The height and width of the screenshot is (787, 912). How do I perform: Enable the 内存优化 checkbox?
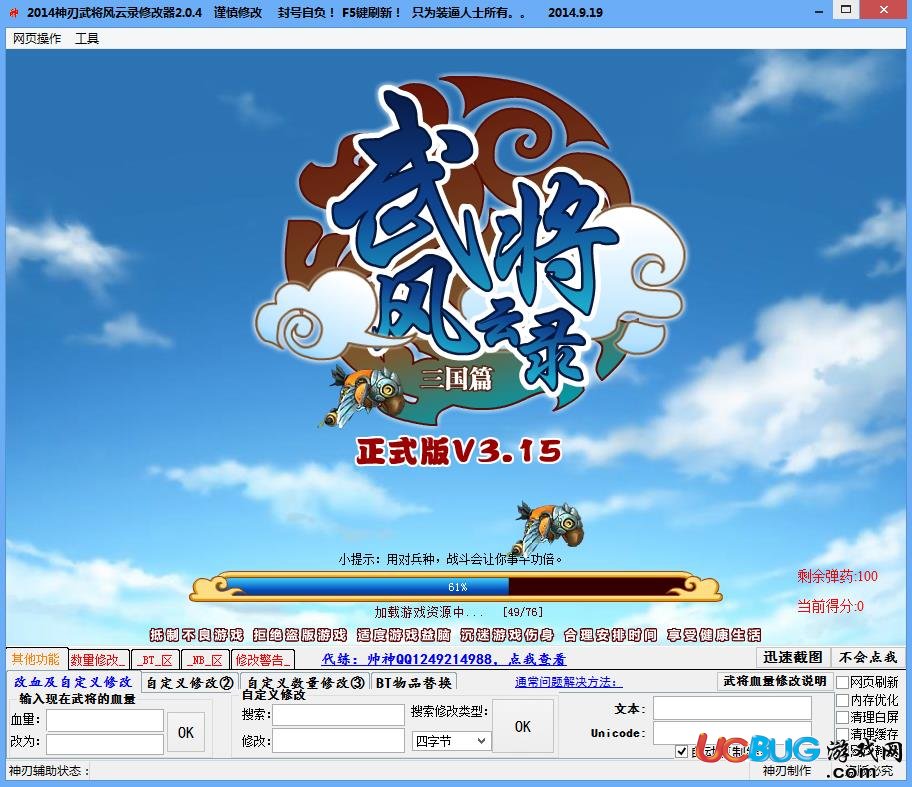click(x=842, y=700)
